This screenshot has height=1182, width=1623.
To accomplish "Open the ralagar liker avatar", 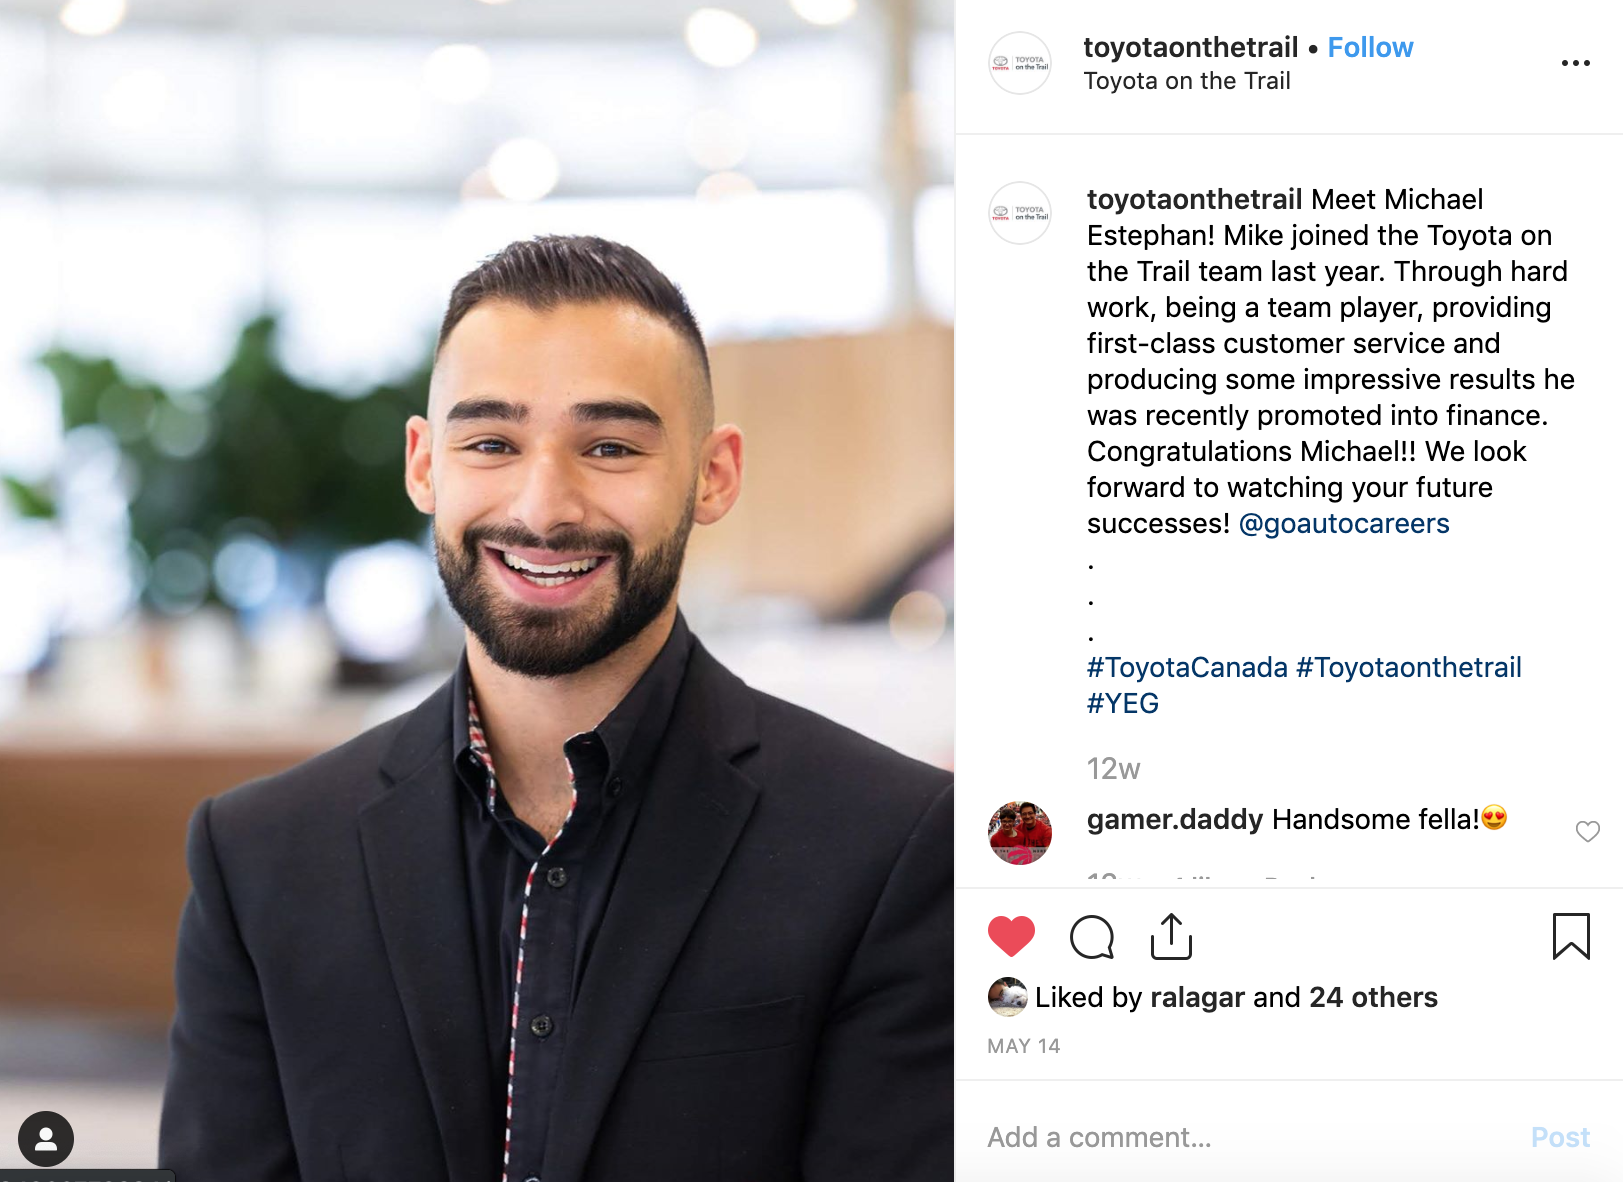I will coord(1007,997).
